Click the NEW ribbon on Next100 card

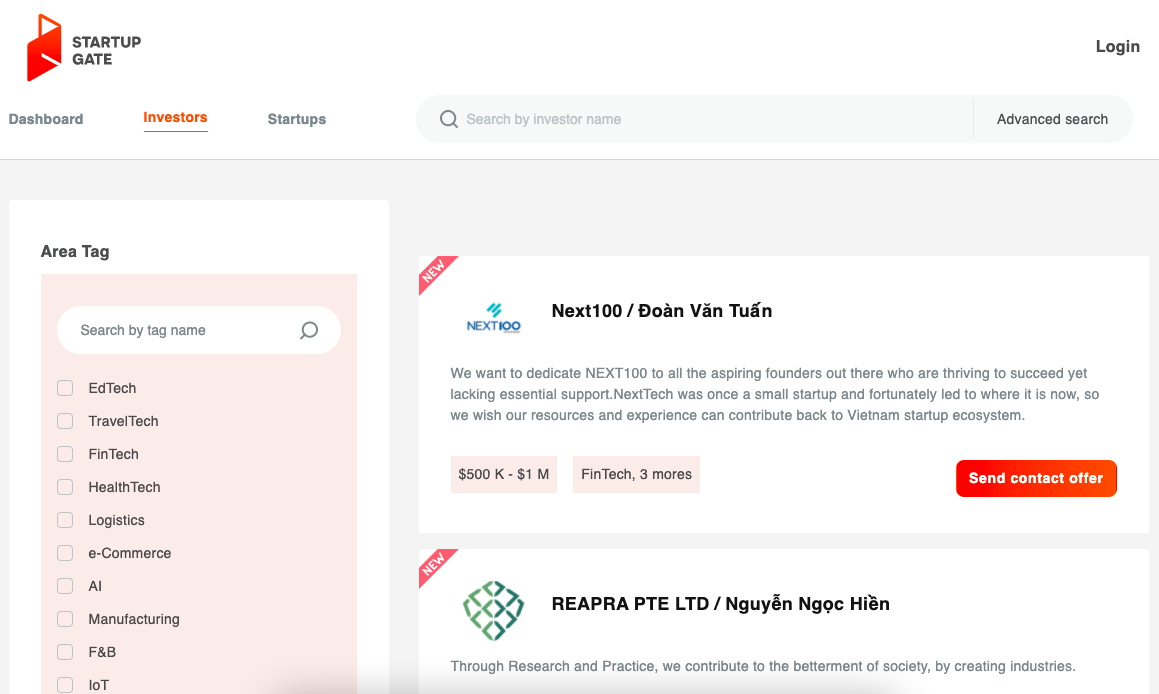tap(434, 271)
